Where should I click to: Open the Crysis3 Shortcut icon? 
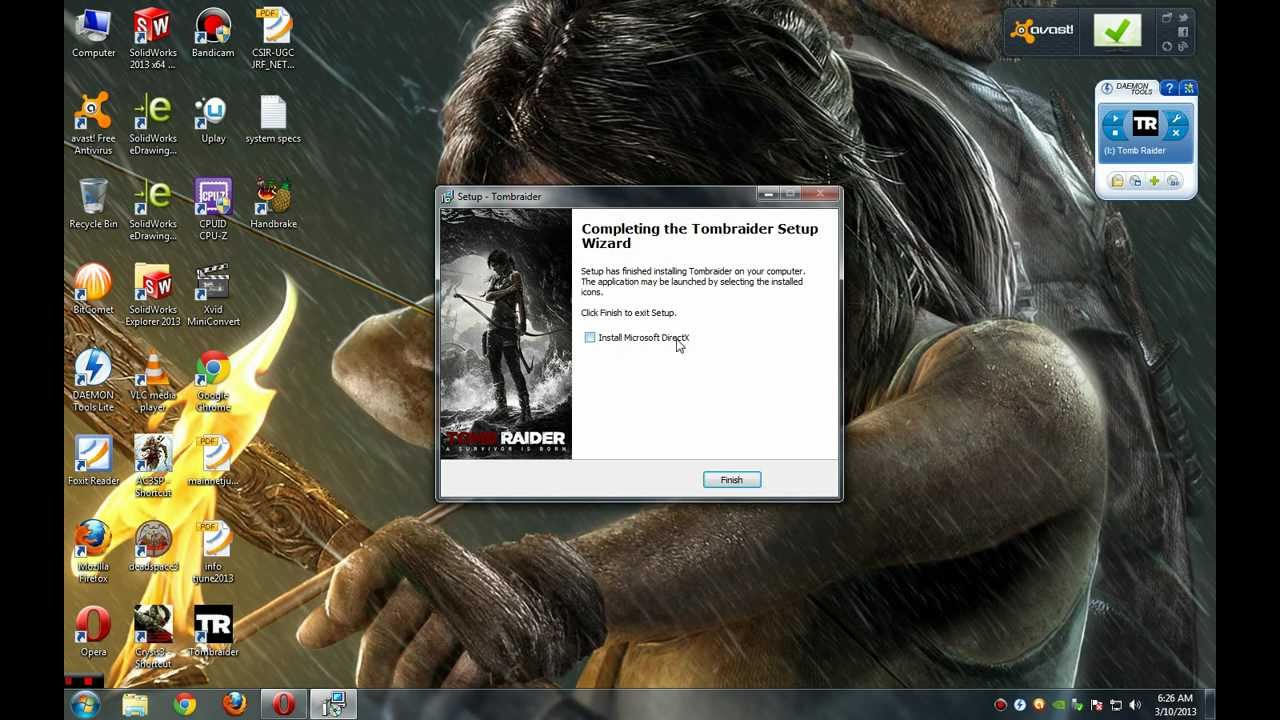tap(153, 638)
